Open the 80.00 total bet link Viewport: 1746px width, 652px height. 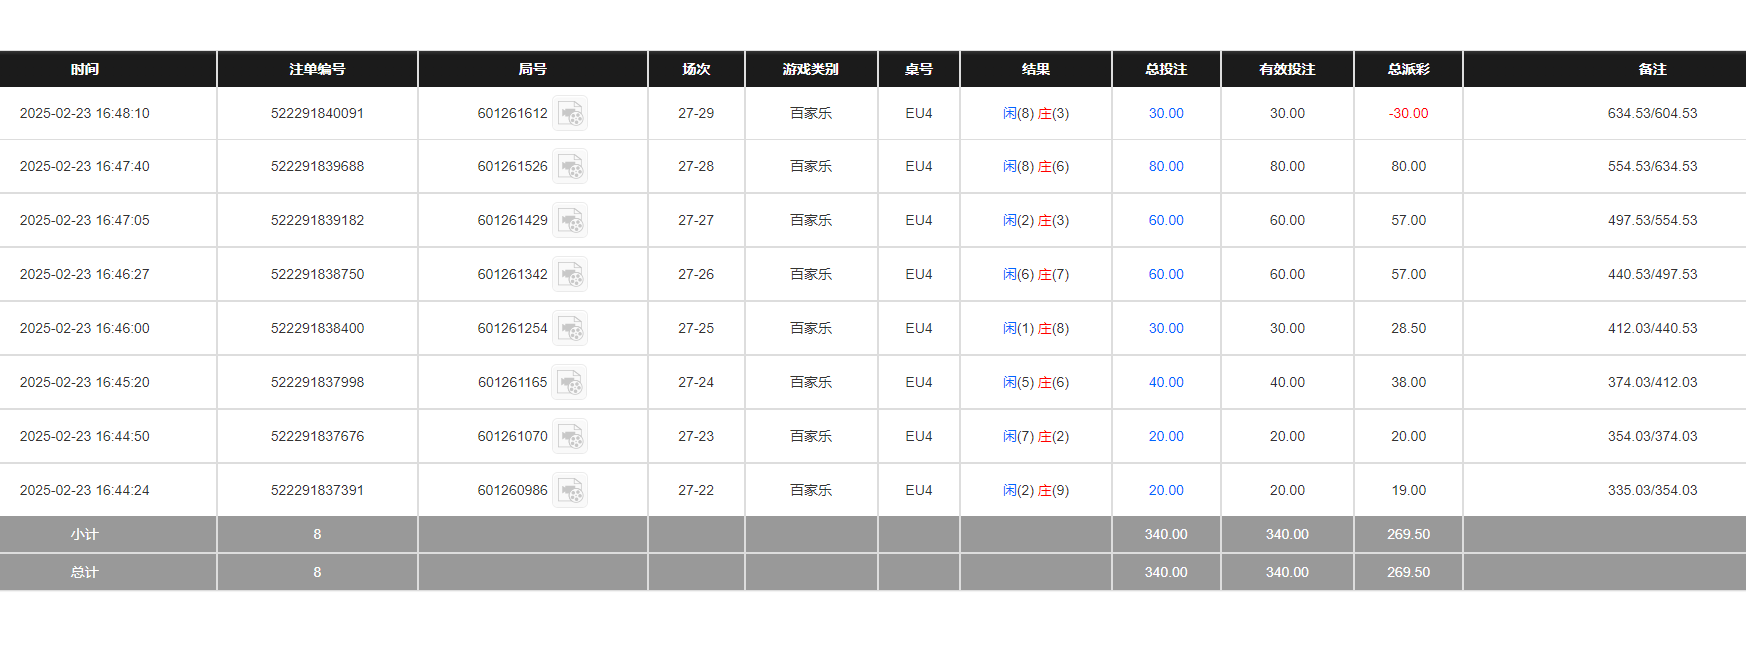tap(1166, 167)
